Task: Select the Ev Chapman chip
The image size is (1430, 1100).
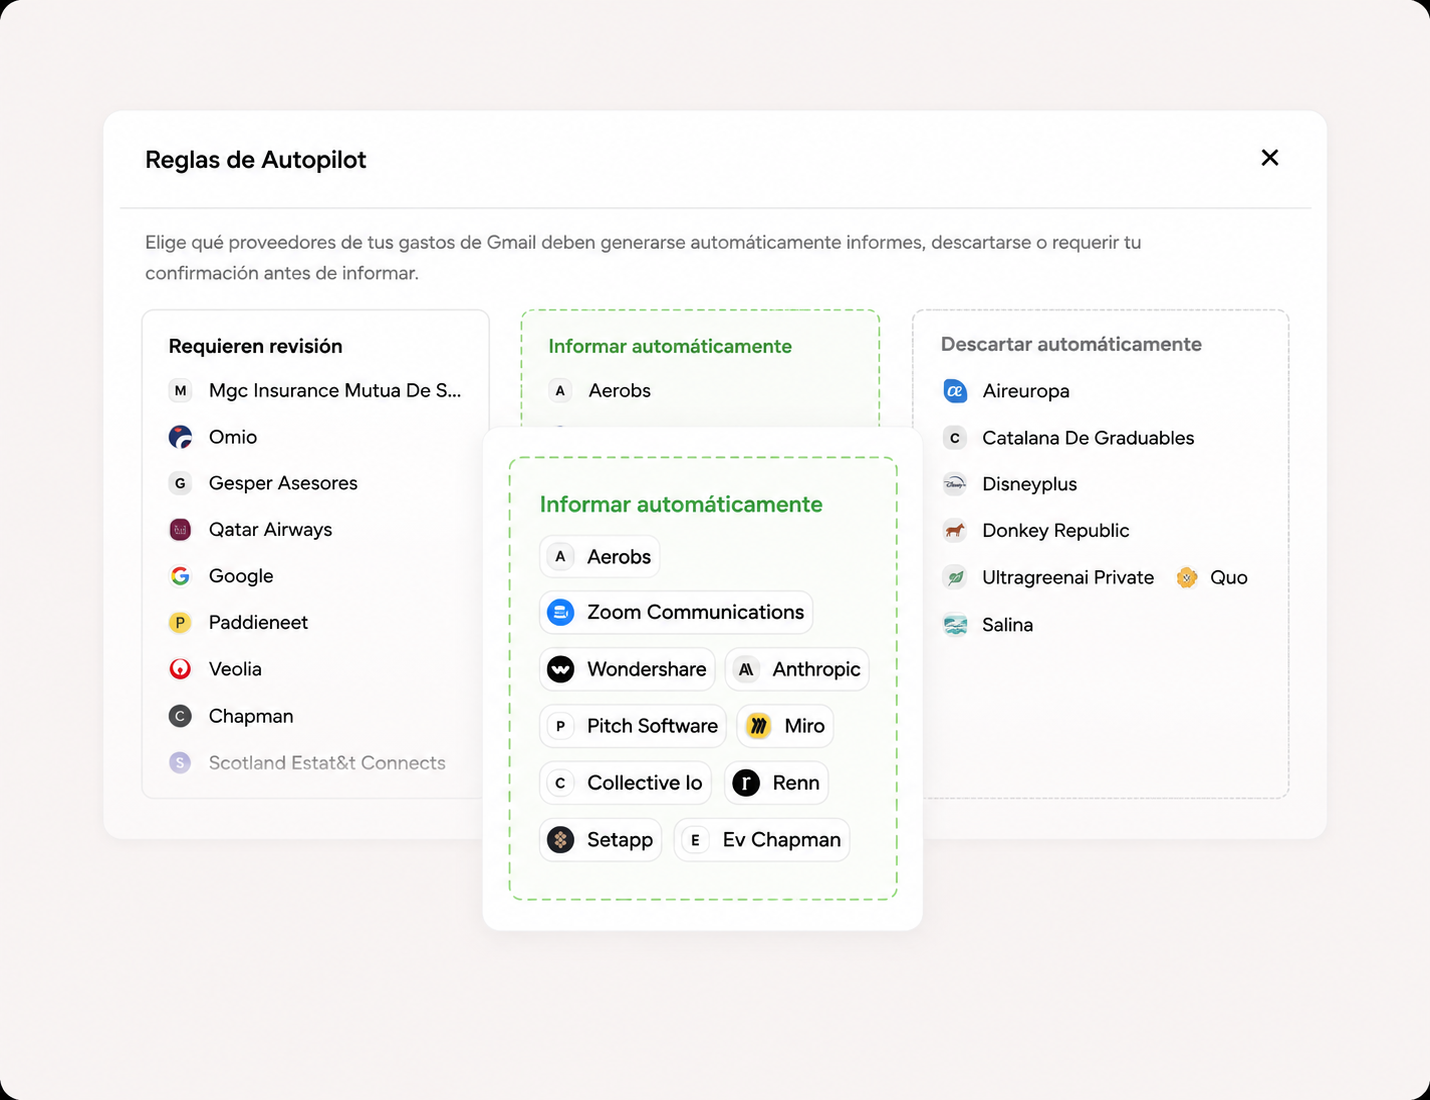Action: point(762,840)
